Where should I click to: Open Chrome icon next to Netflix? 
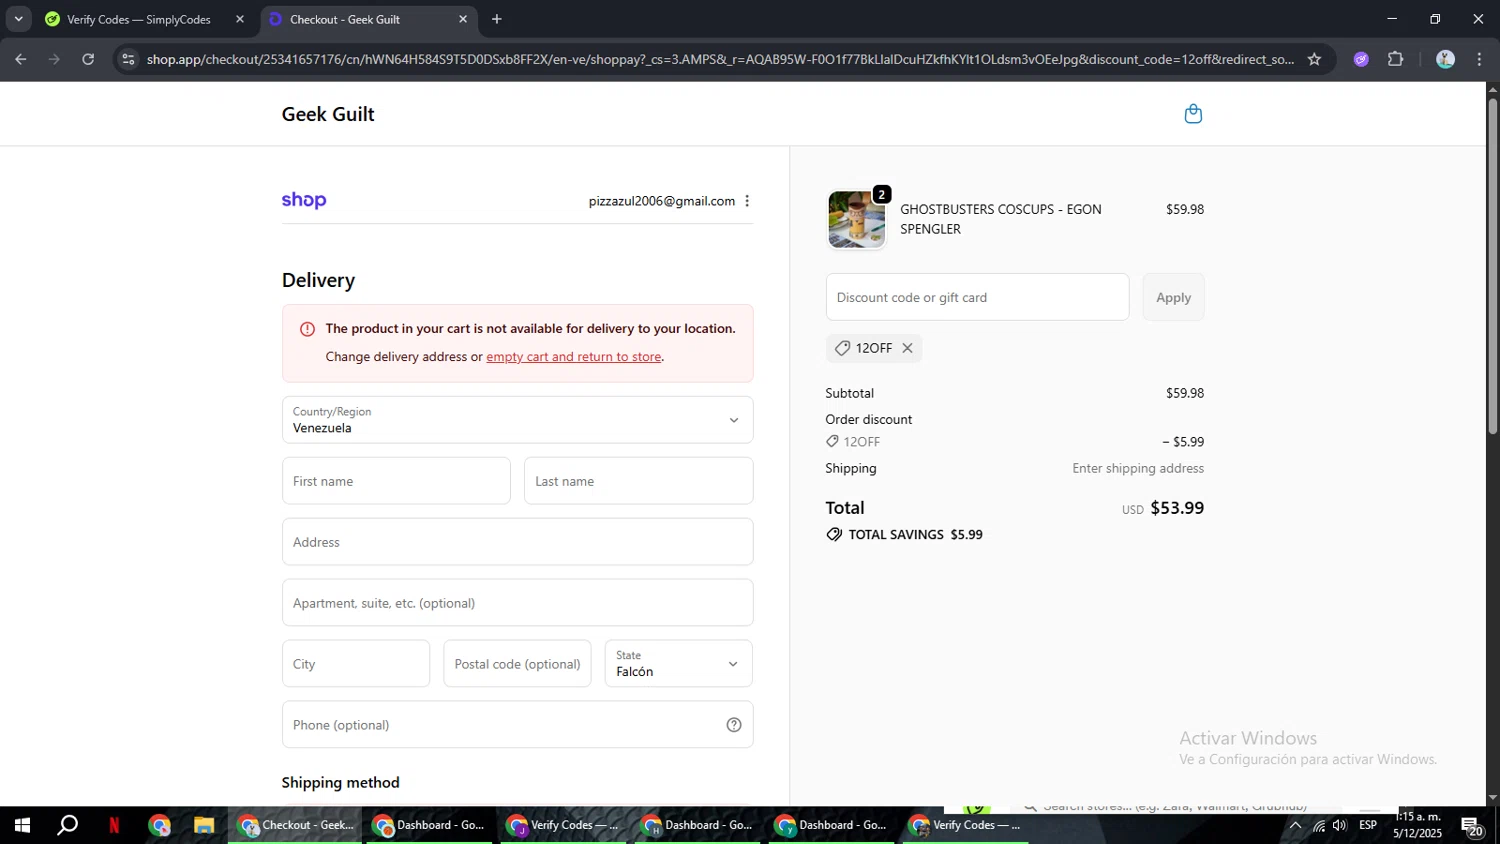pos(159,826)
